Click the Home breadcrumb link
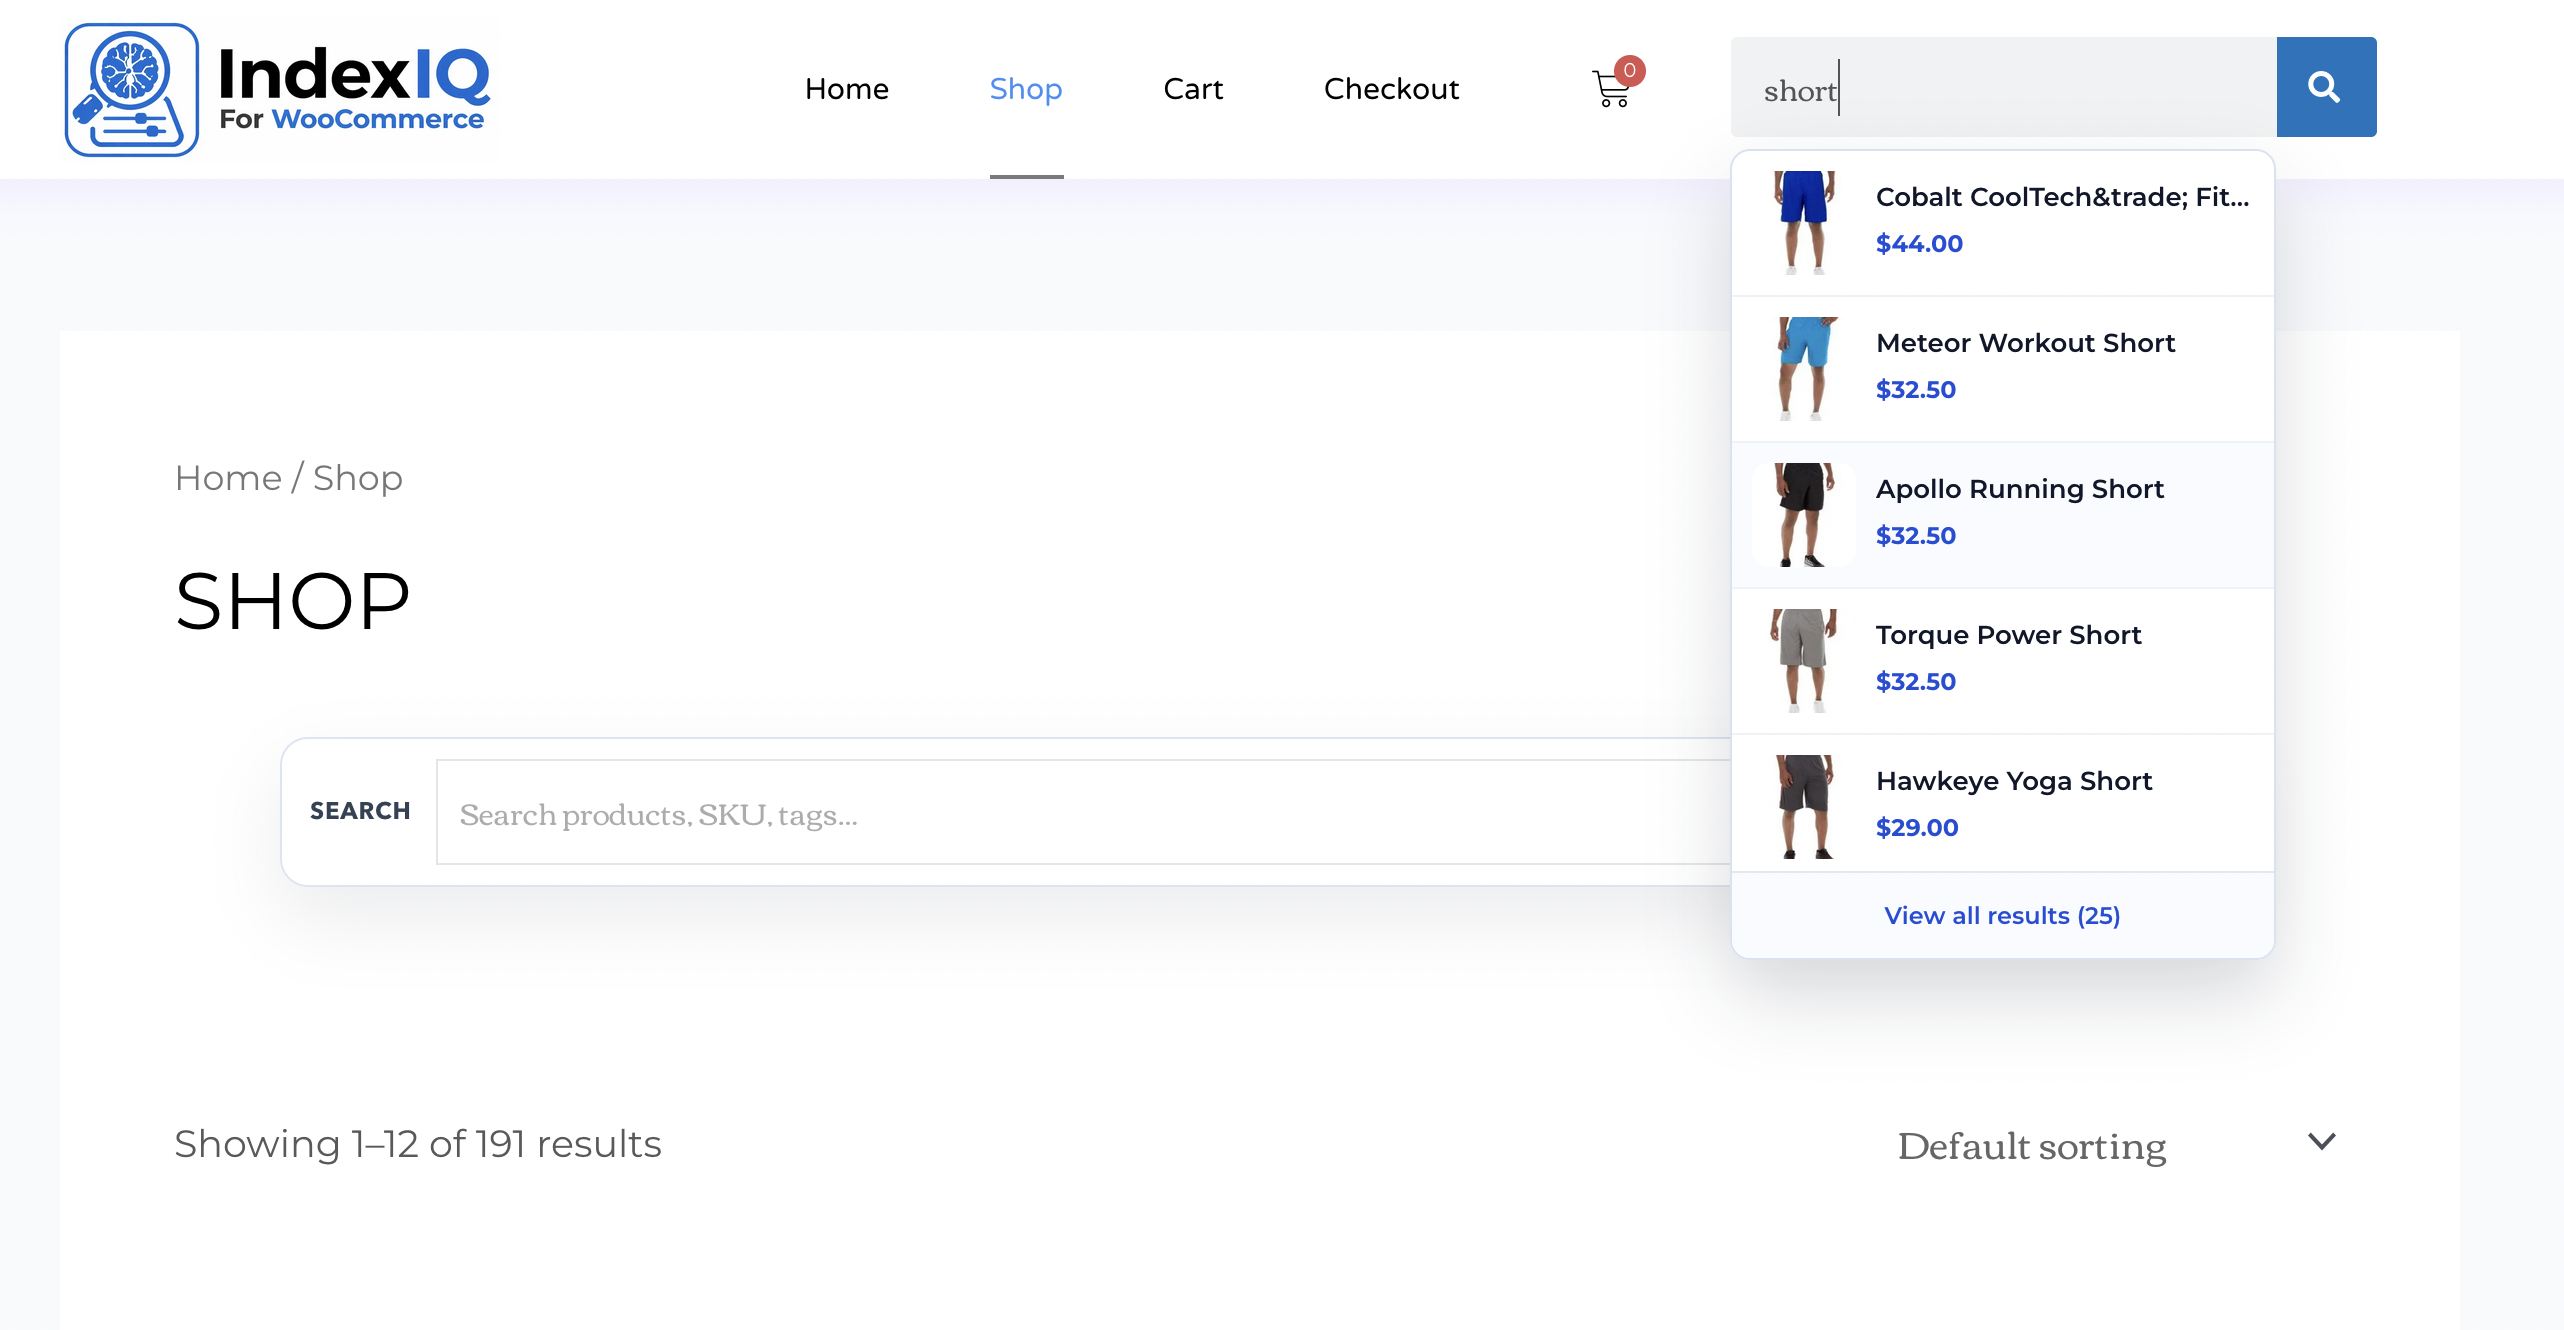The image size is (2564, 1330). pyautogui.click(x=228, y=478)
